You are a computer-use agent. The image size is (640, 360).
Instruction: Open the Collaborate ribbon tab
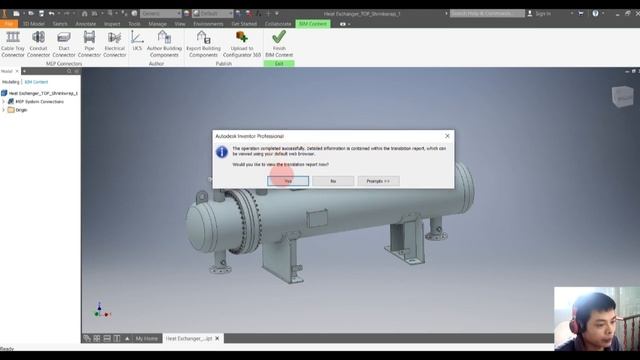click(x=278, y=24)
